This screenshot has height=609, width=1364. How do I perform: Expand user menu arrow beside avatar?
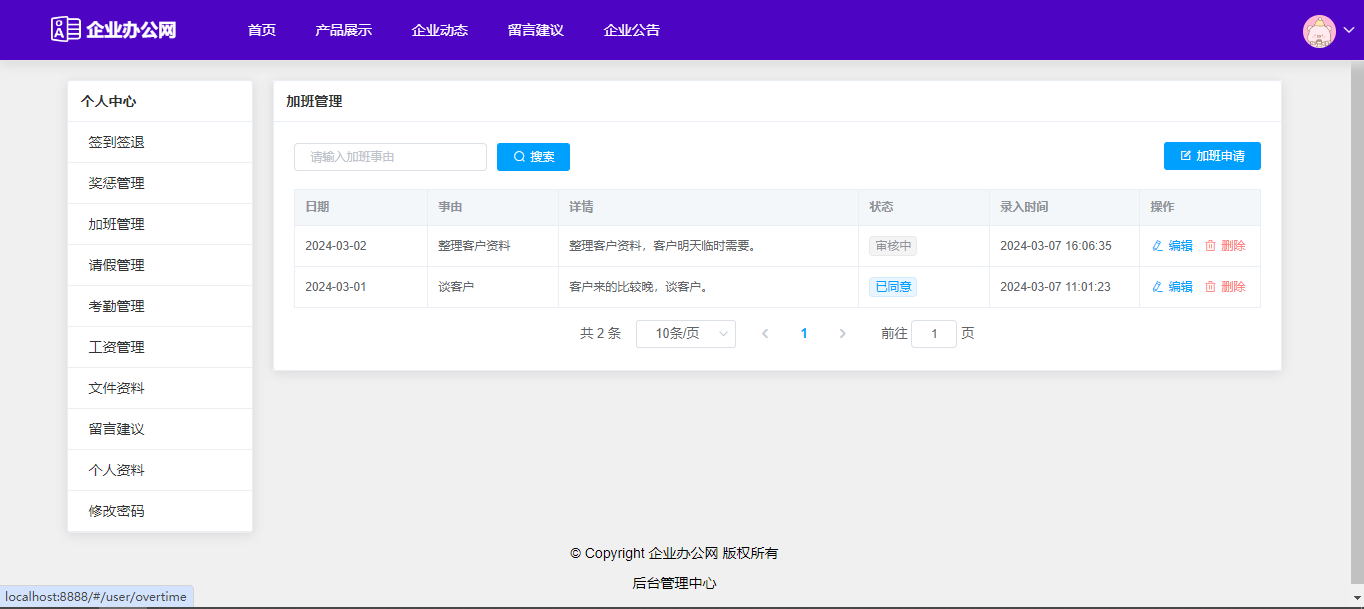[1348, 31]
